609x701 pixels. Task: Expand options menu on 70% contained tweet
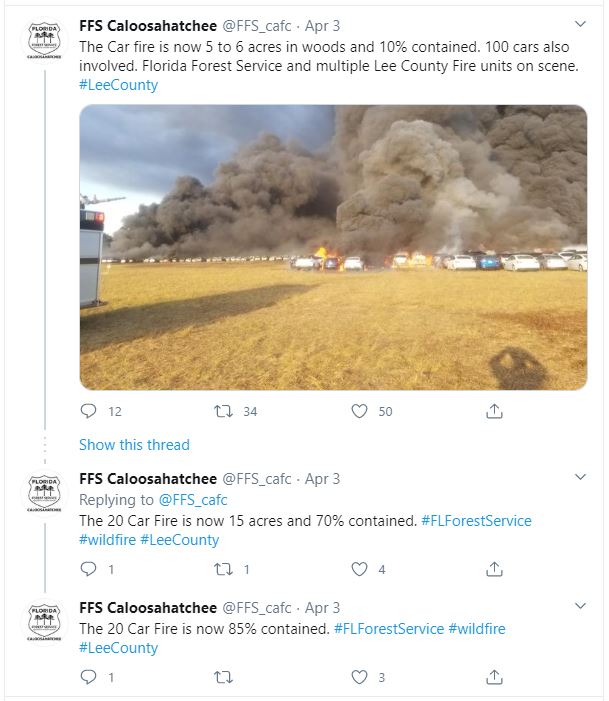(x=580, y=476)
